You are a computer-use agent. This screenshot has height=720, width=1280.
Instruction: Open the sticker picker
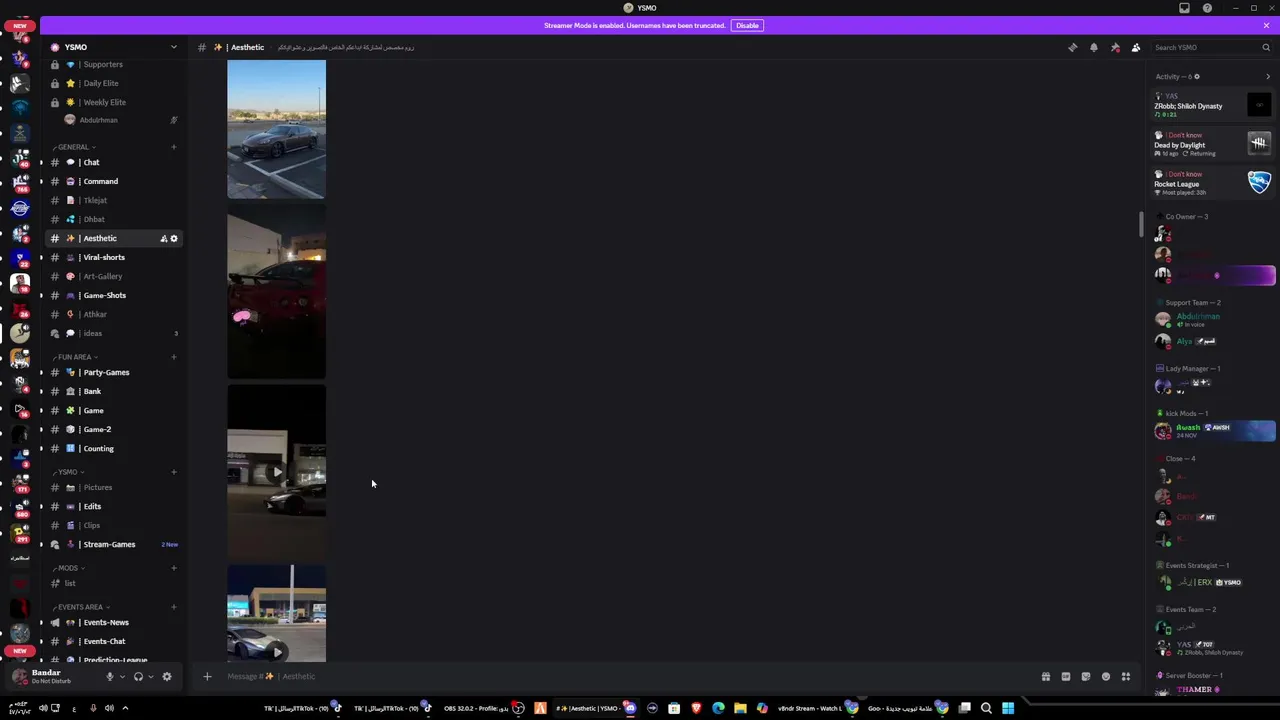coord(1086,676)
